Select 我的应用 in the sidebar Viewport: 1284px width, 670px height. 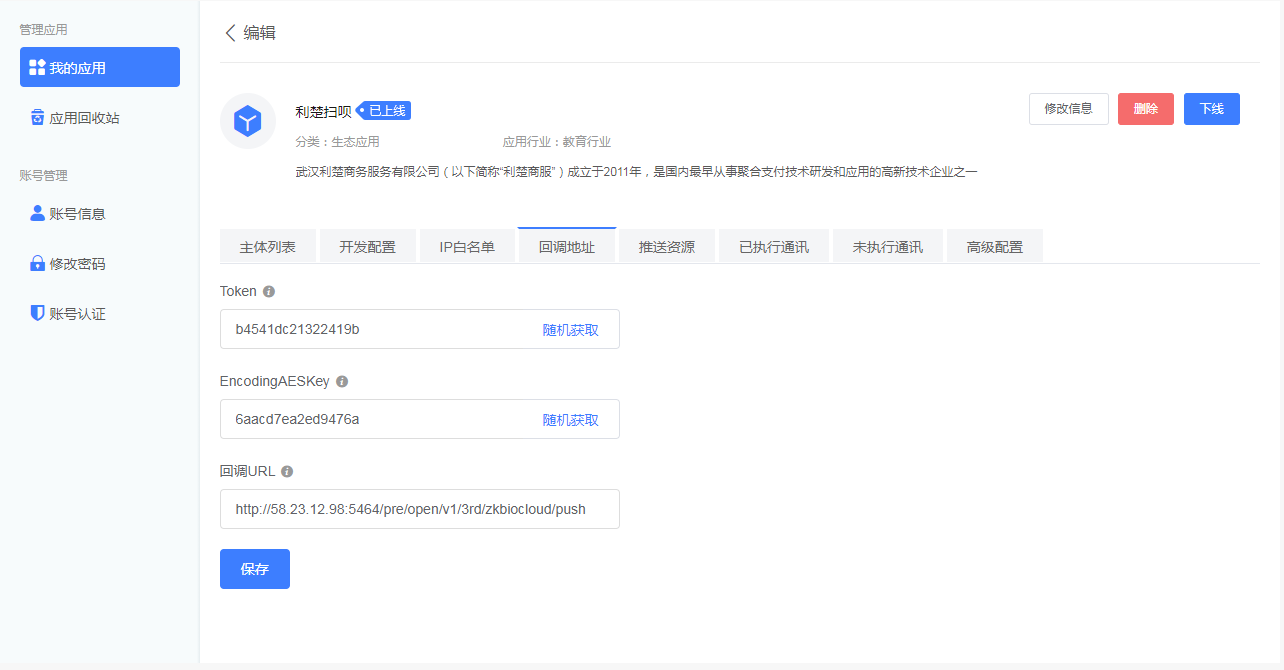pyautogui.click(x=99, y=67)
